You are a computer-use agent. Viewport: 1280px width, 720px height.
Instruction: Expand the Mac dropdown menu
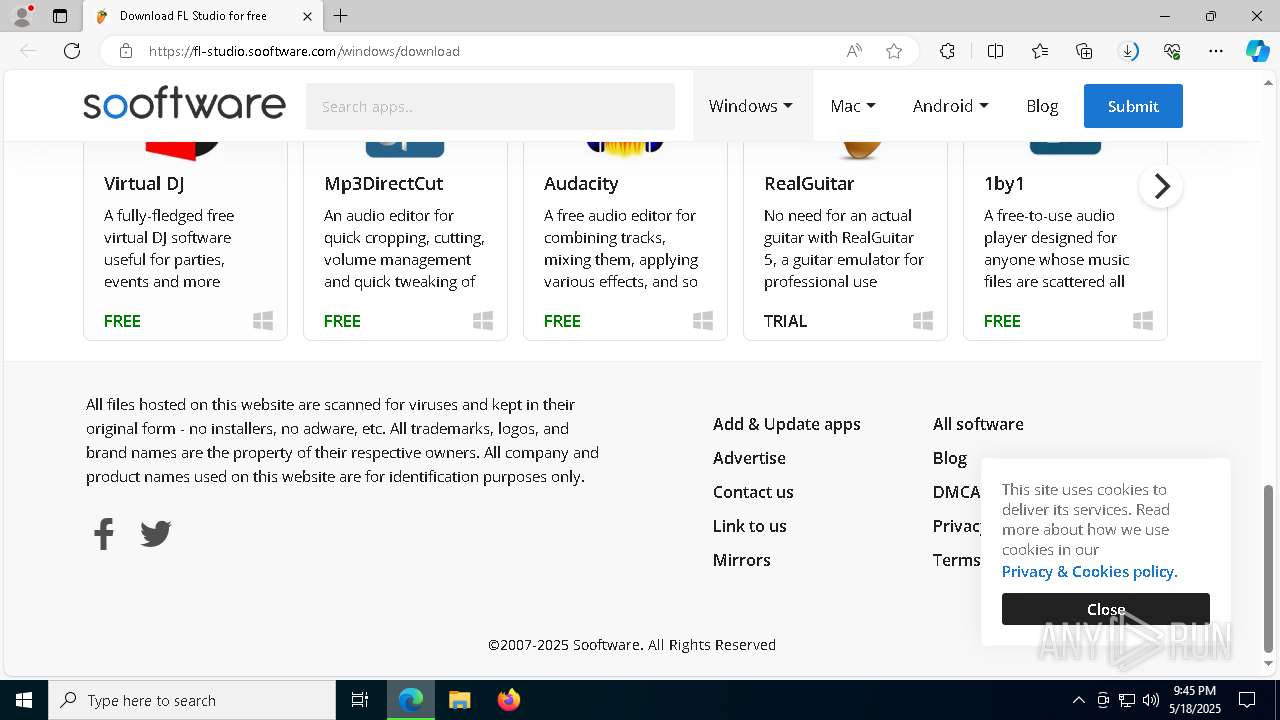coord(853,106)
